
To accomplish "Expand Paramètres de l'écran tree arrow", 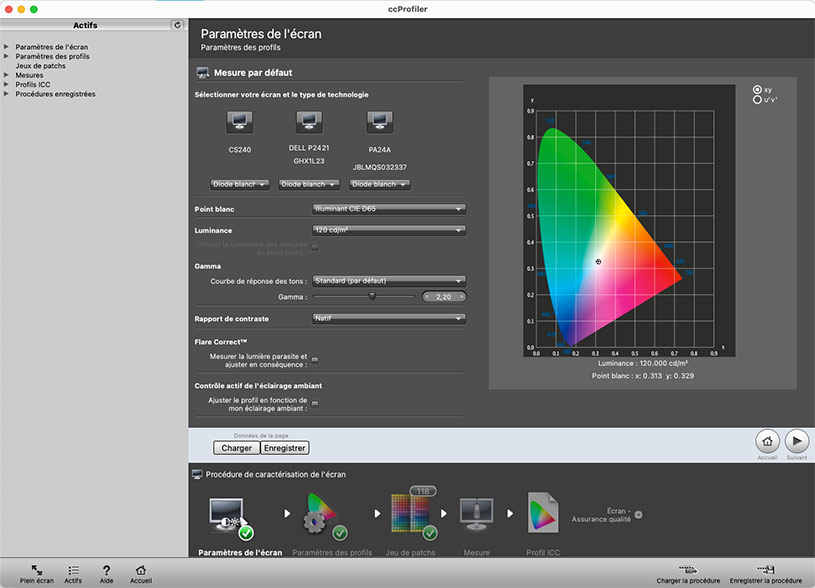I will 6,47.
